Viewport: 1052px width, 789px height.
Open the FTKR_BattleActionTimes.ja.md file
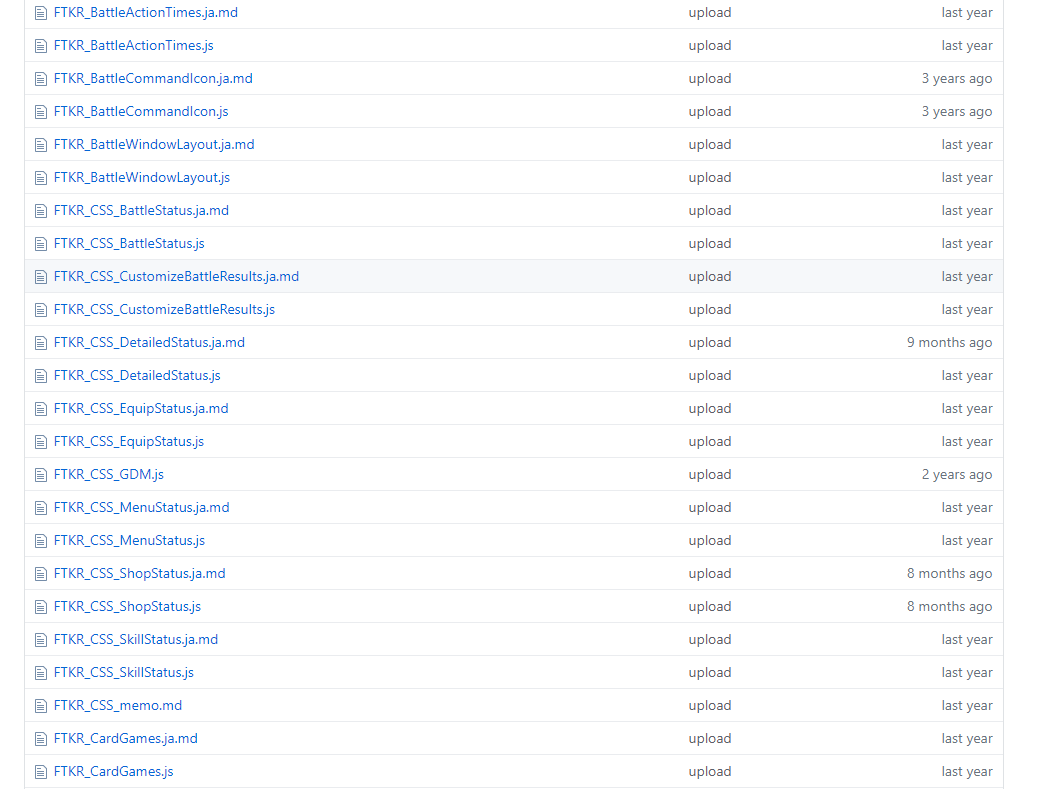coord(146,13)
